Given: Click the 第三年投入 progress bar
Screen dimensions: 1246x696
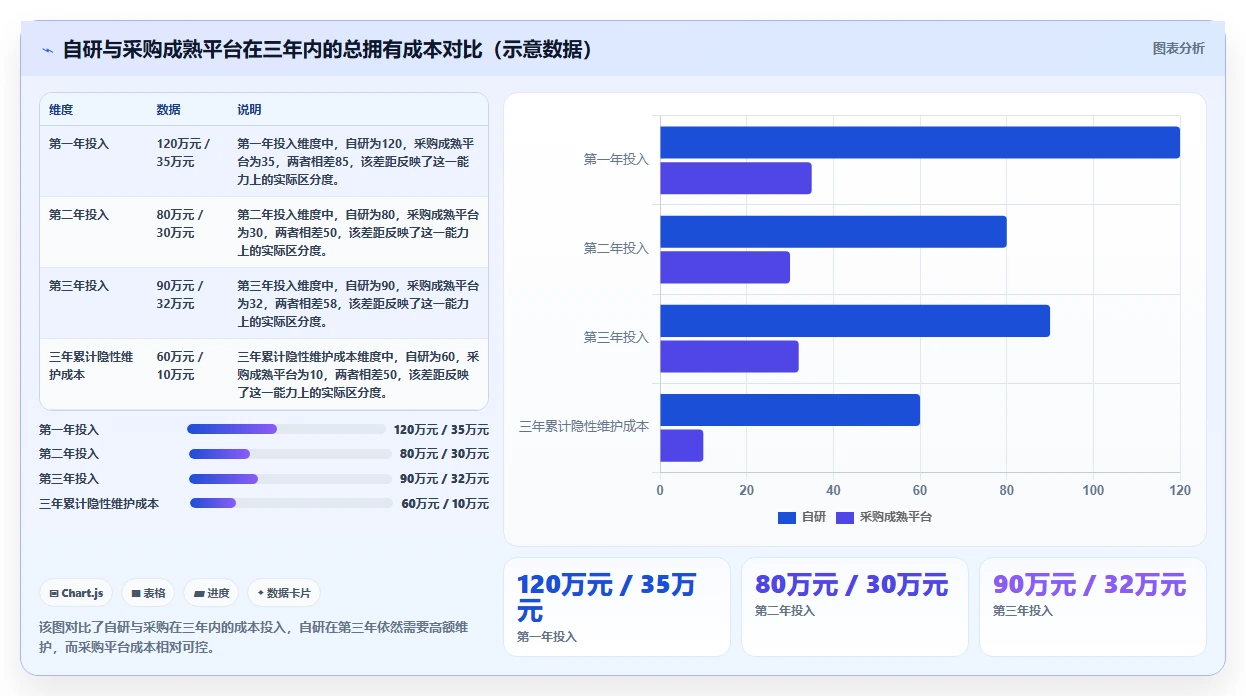Looking at the screenshot, I should click(290, 479).
